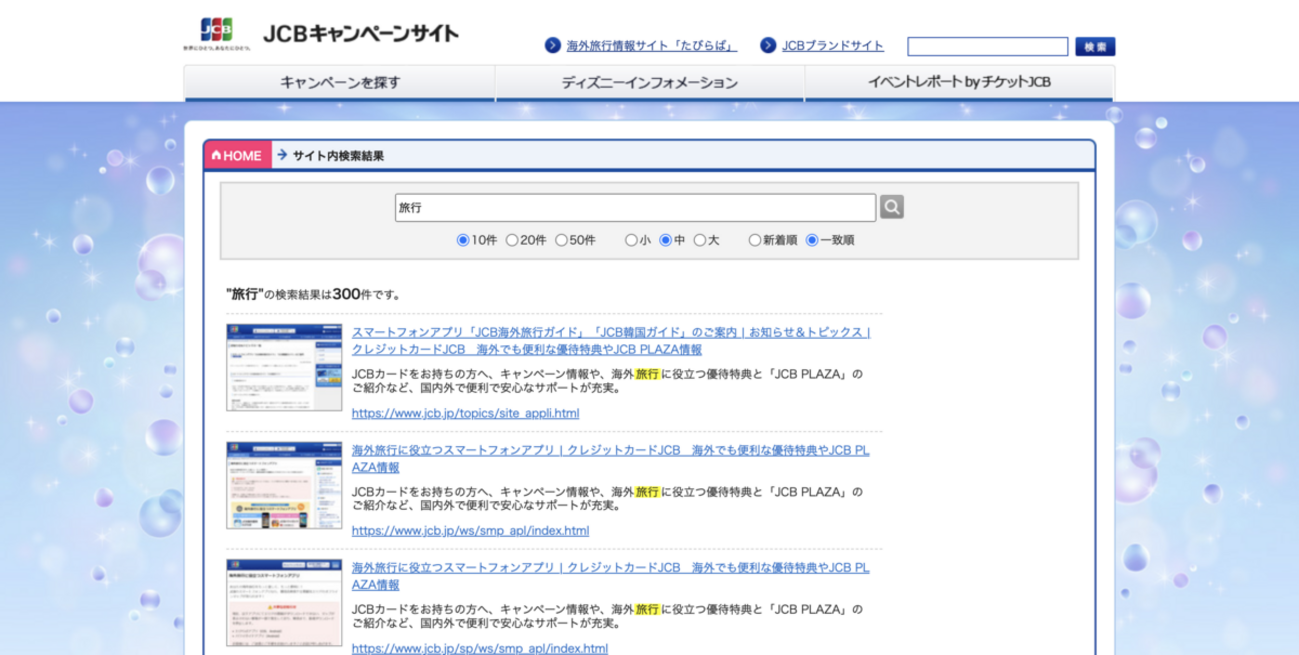This screenshot has height=655, width=1299.
Task: Click the blue arrow icon beside たびらば link
Action: point(551,45)
